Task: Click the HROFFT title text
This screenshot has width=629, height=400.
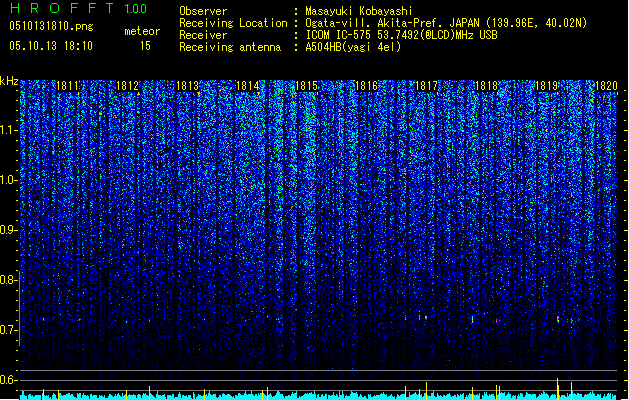Action: click(62, 8)
